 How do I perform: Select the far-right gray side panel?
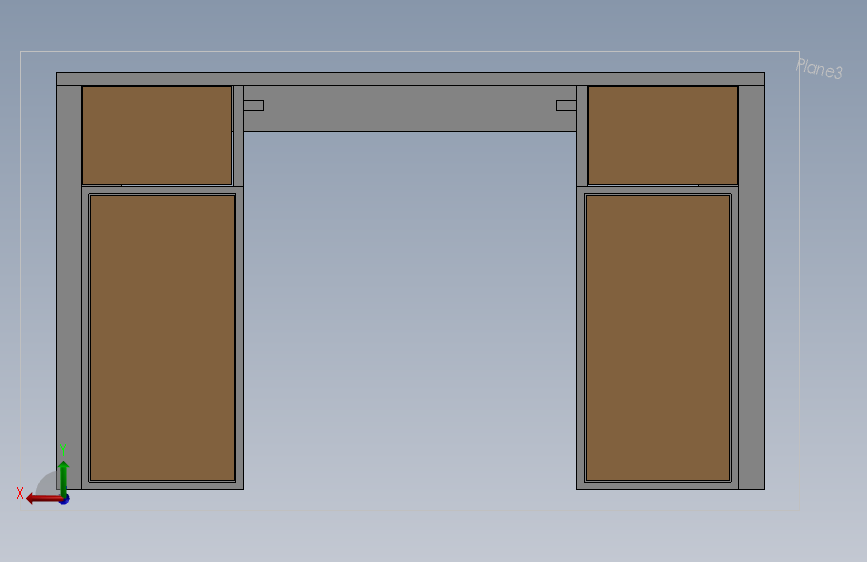pyautogui.click(x=751, y=287)
